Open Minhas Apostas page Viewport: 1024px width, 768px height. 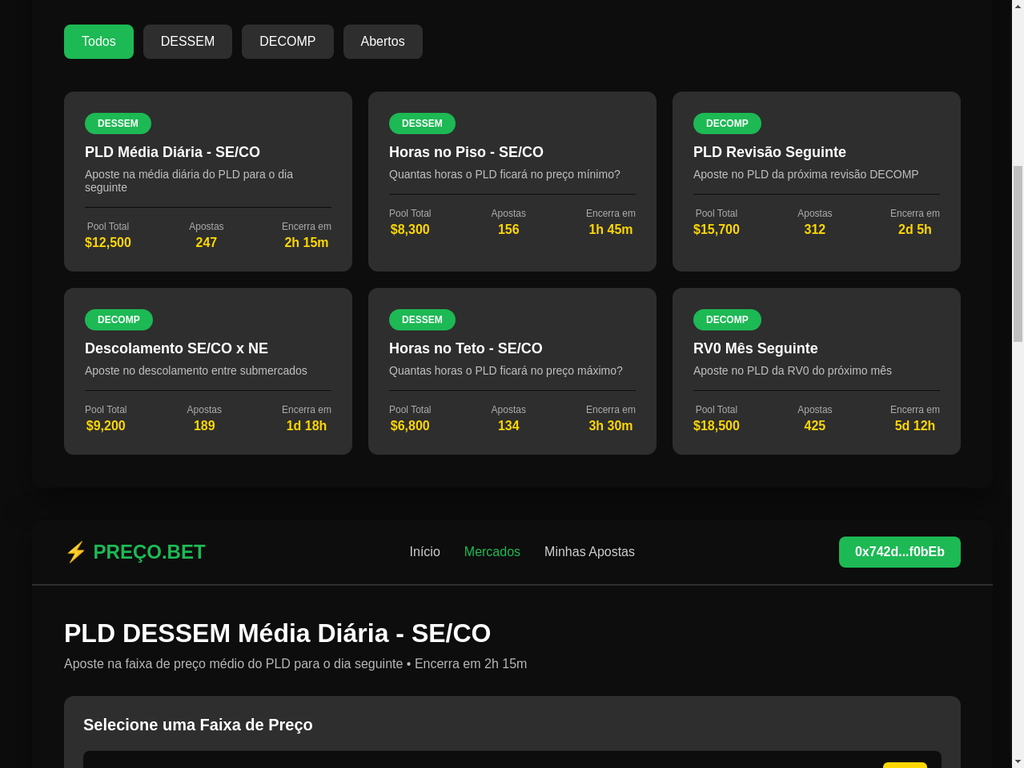tap(589, 552)
